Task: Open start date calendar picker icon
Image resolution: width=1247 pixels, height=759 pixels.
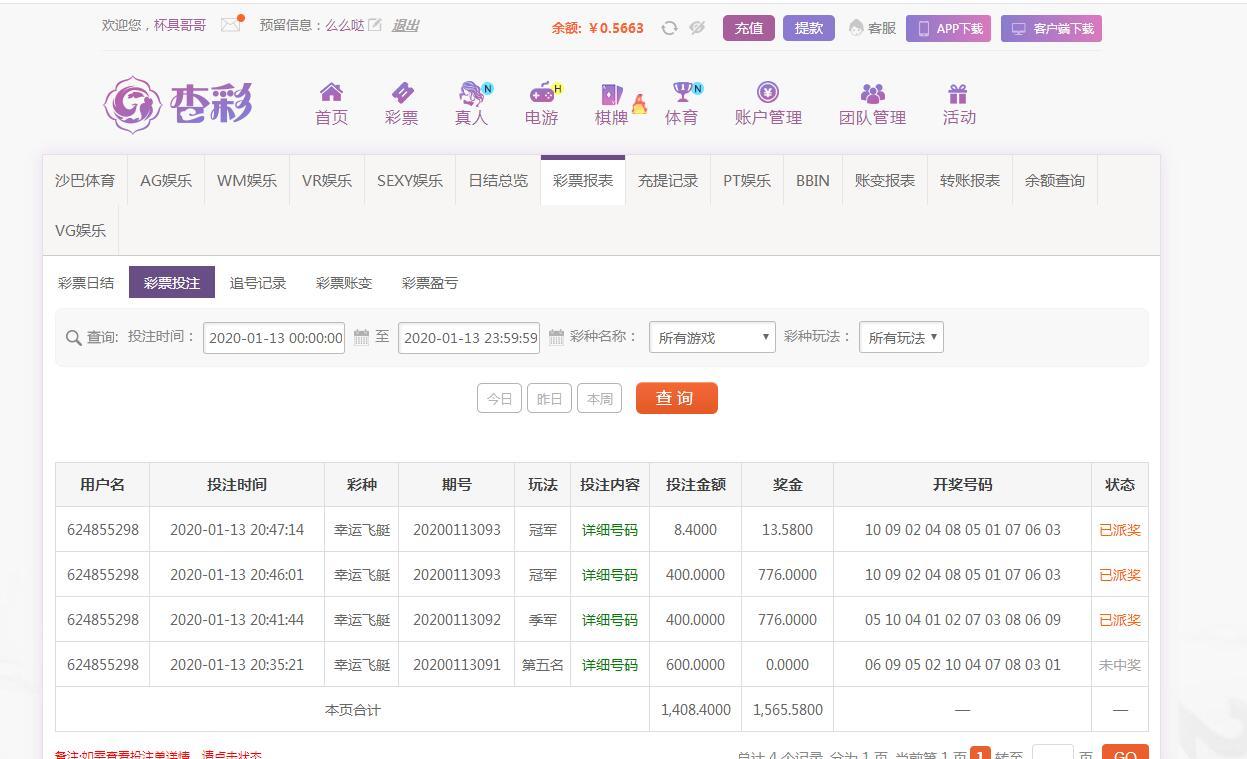Action: [x=361, y=338]
